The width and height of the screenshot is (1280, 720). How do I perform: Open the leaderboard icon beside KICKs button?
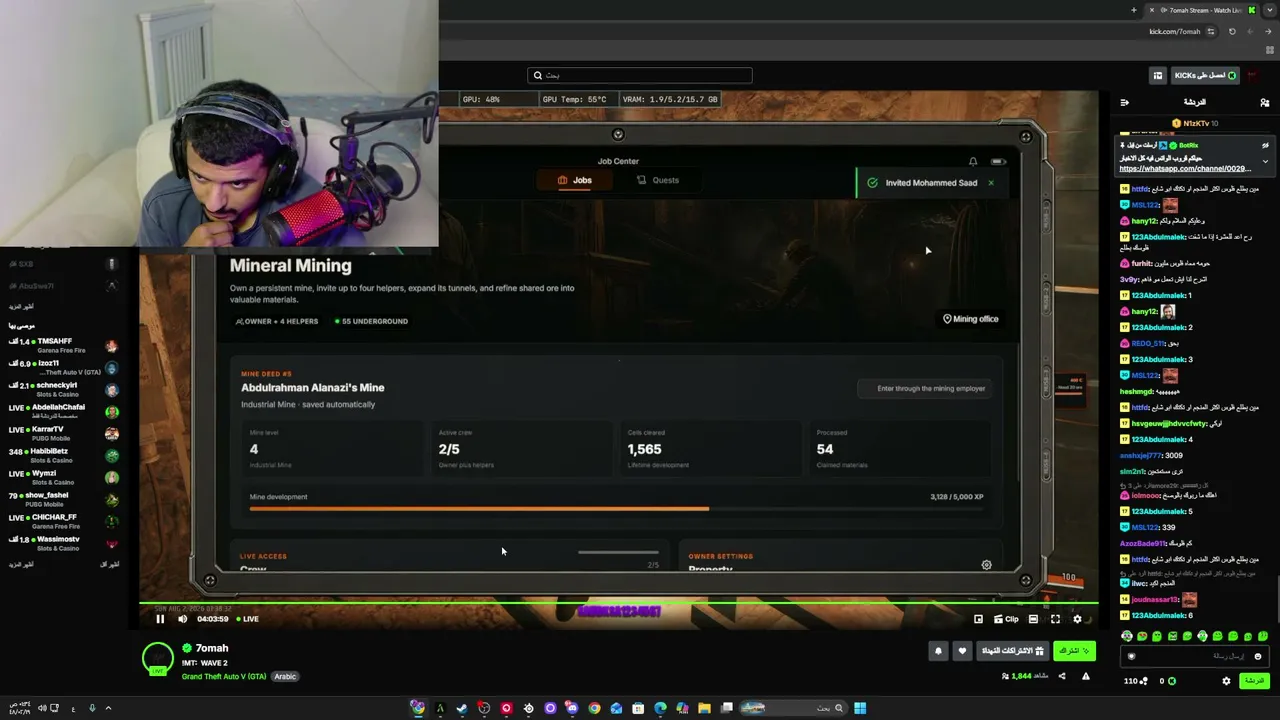[x=1158, y=75]
